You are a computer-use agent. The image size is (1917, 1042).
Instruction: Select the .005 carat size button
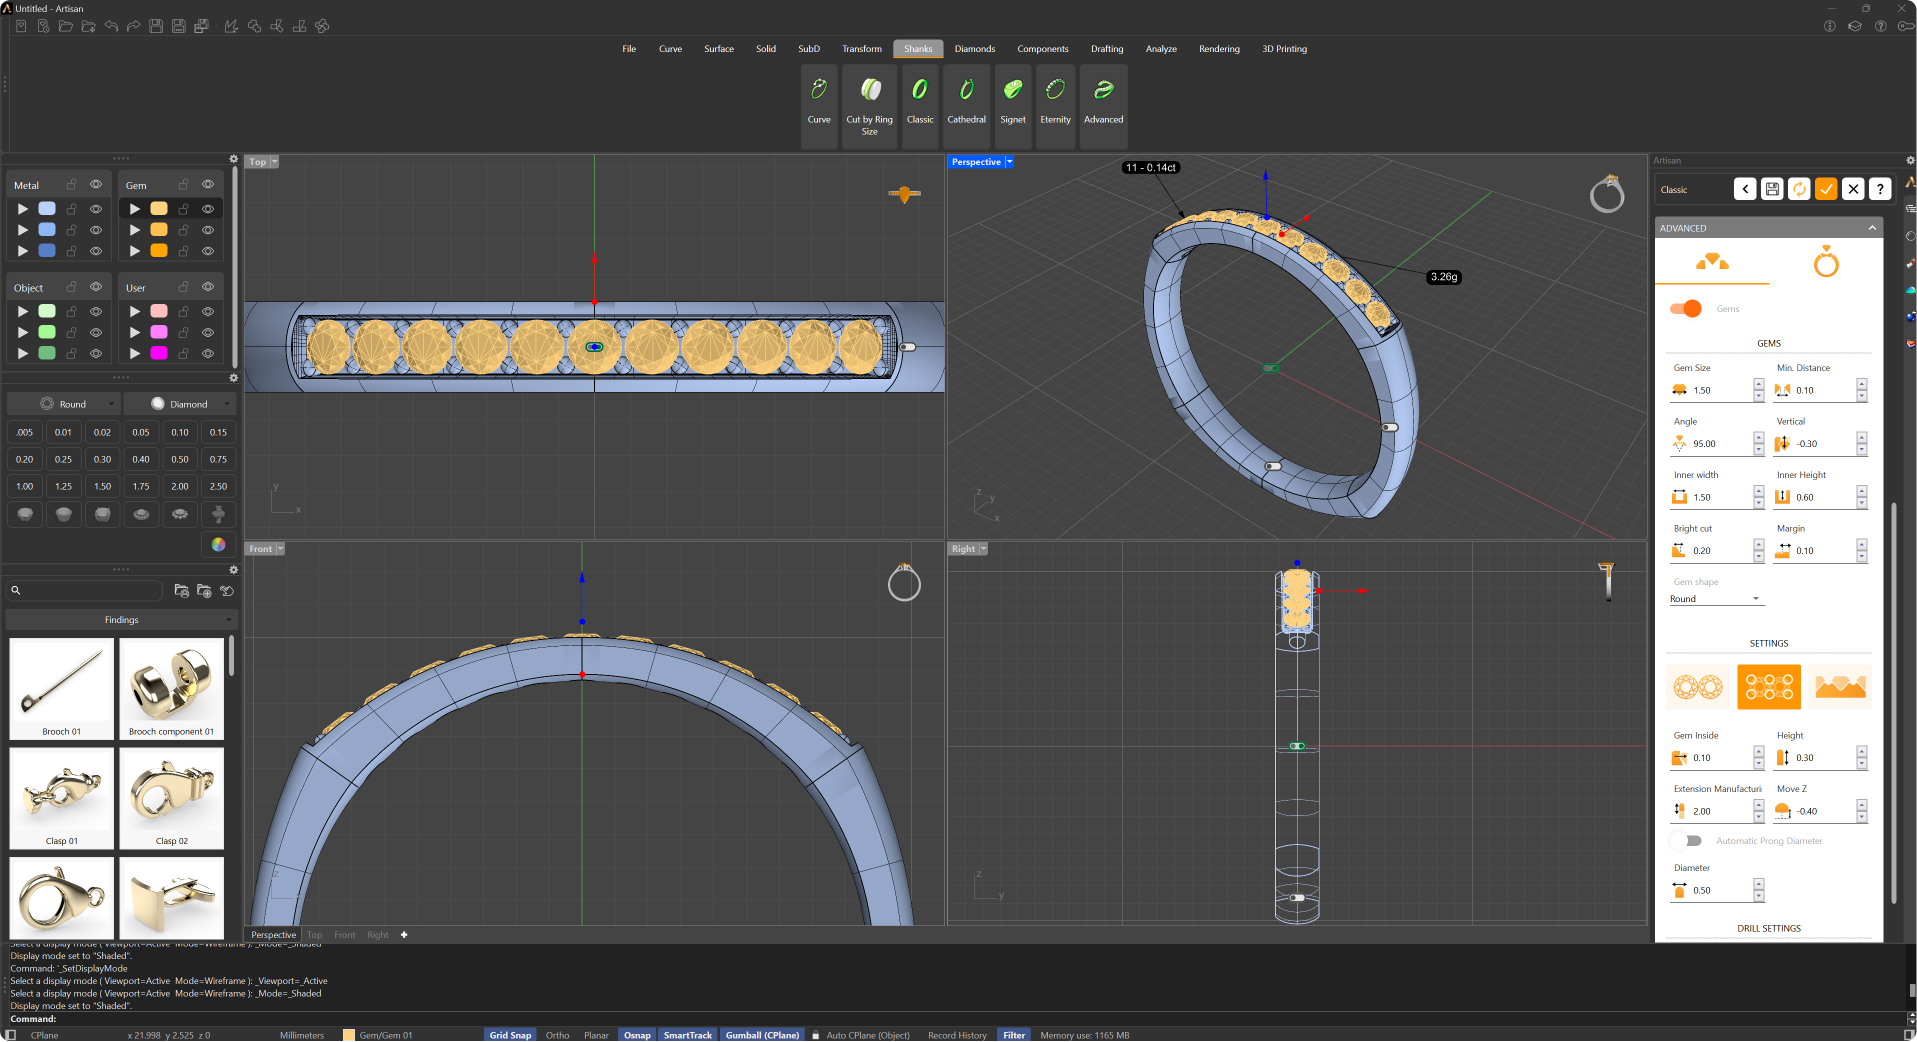click(x=25, y=432)
